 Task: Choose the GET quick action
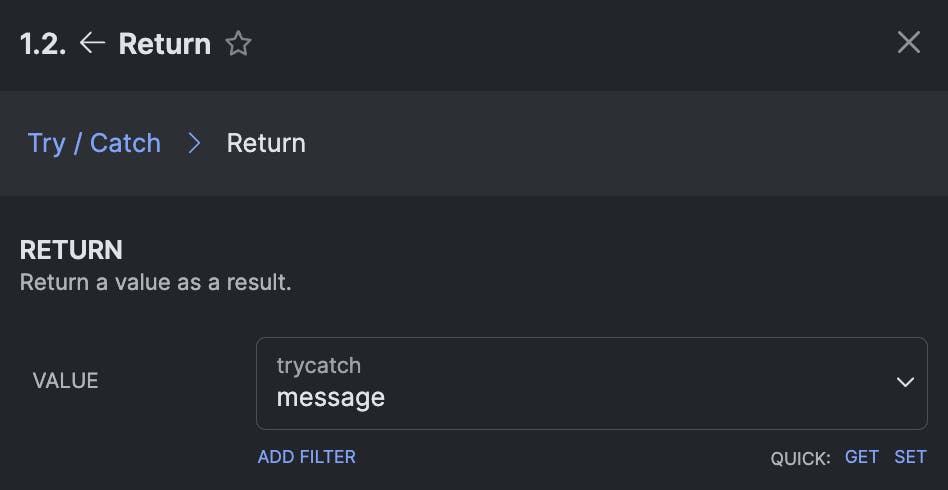[861, 457]
